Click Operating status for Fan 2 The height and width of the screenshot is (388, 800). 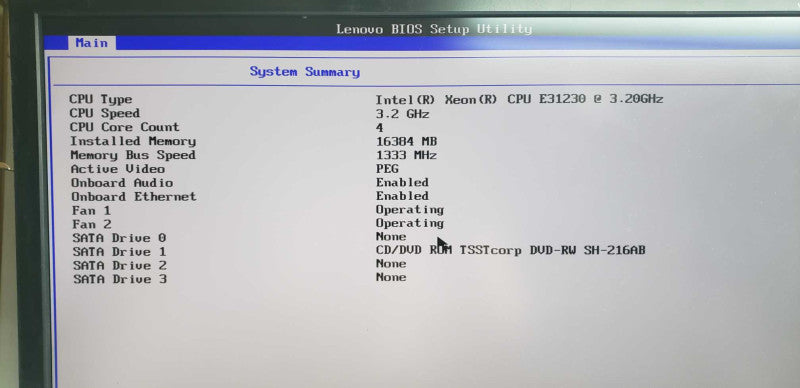coord(410,223)
